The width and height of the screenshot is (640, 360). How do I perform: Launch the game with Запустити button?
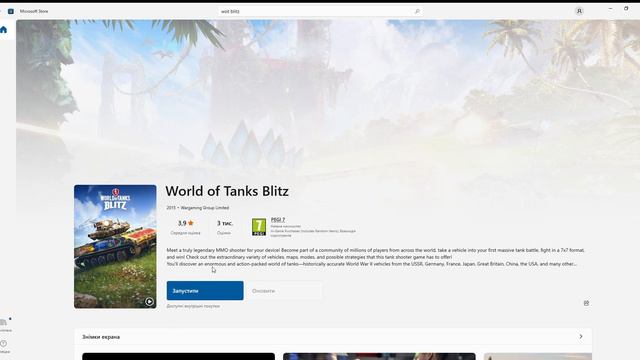pyautogui.click(x=205, y=291)
